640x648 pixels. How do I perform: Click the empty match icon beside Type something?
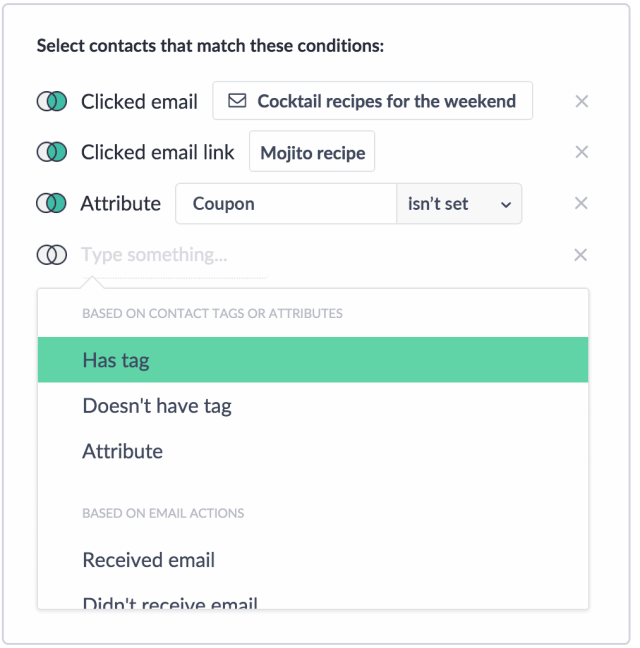(x=52, y=255)
